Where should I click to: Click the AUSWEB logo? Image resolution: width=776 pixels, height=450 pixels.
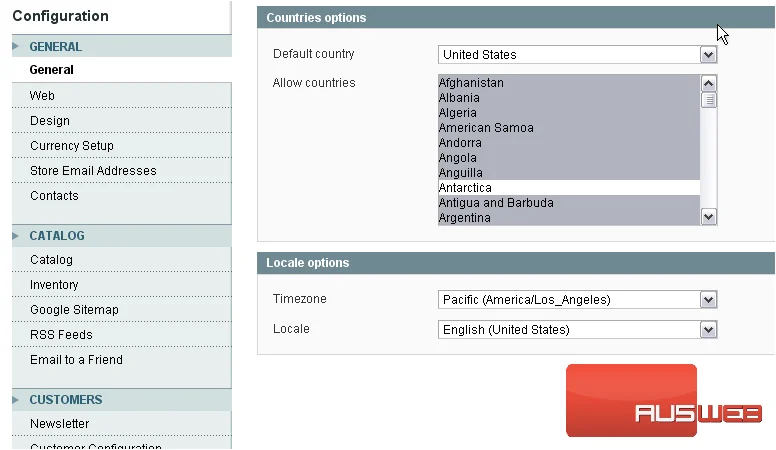664,401
